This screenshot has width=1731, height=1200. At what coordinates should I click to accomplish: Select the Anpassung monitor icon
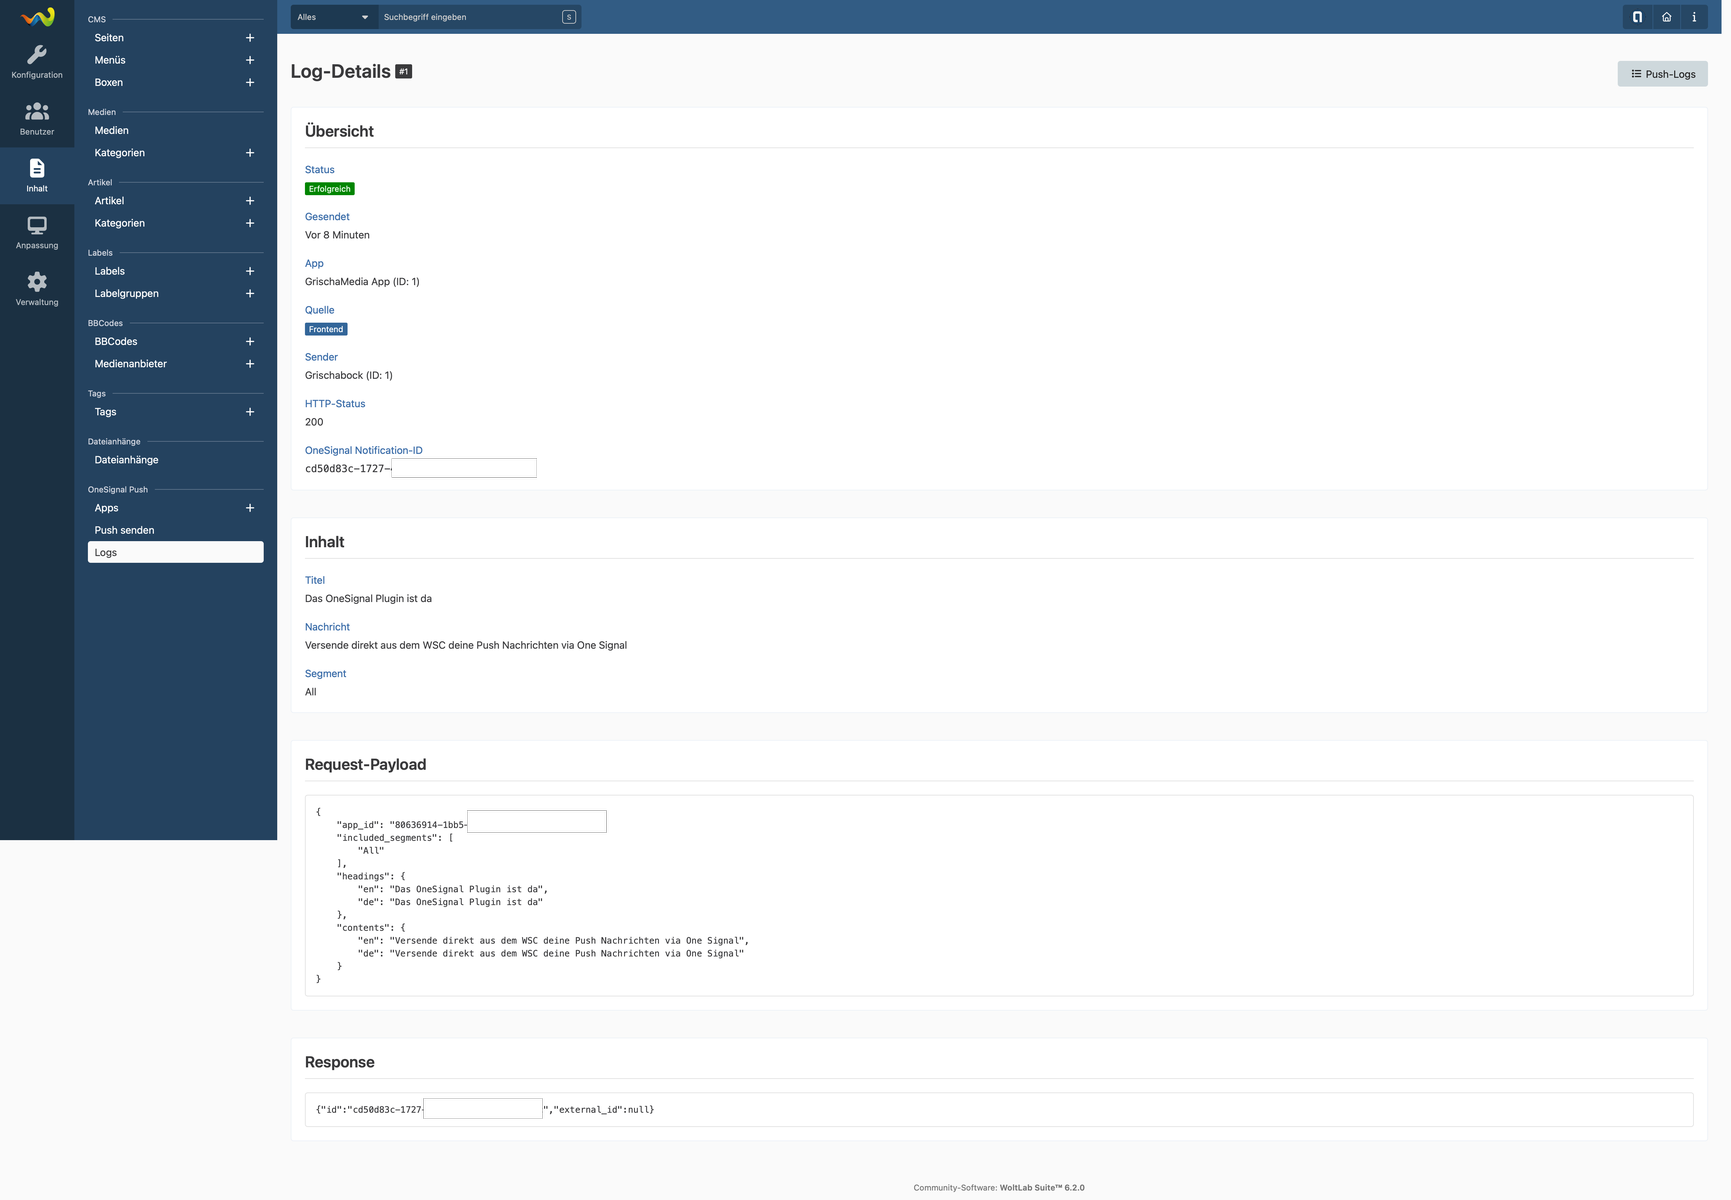(x=37, y=232)
